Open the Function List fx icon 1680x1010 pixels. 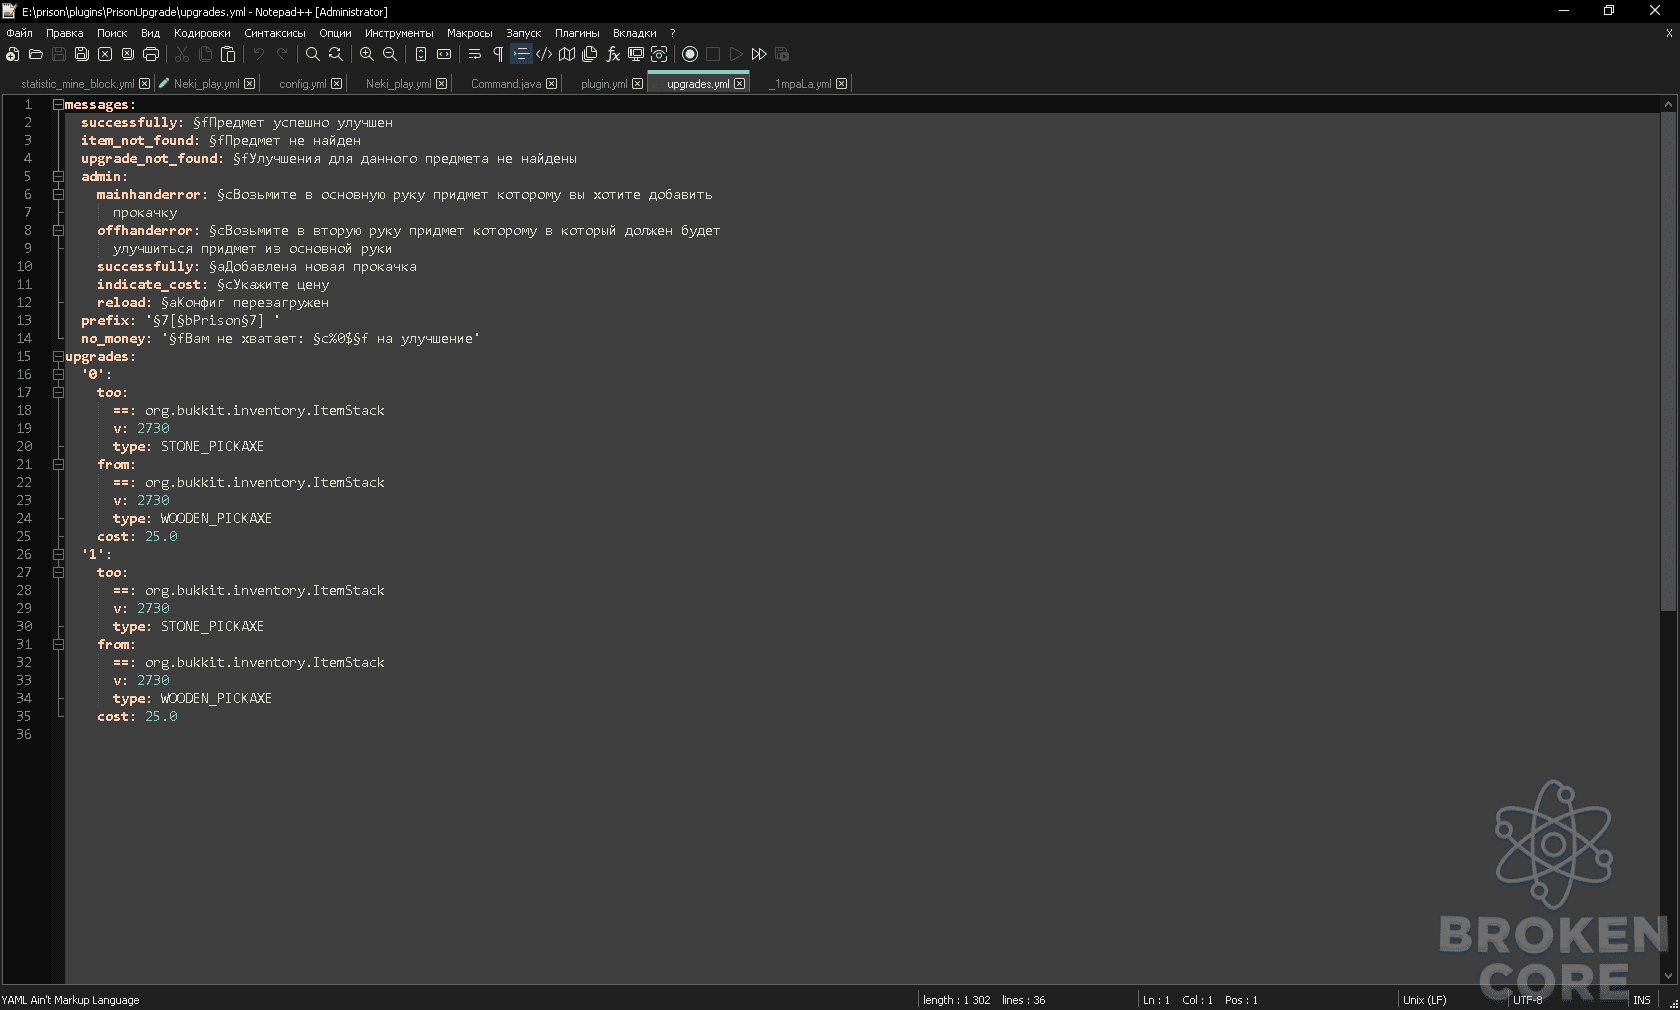click(x=613, y=54)
